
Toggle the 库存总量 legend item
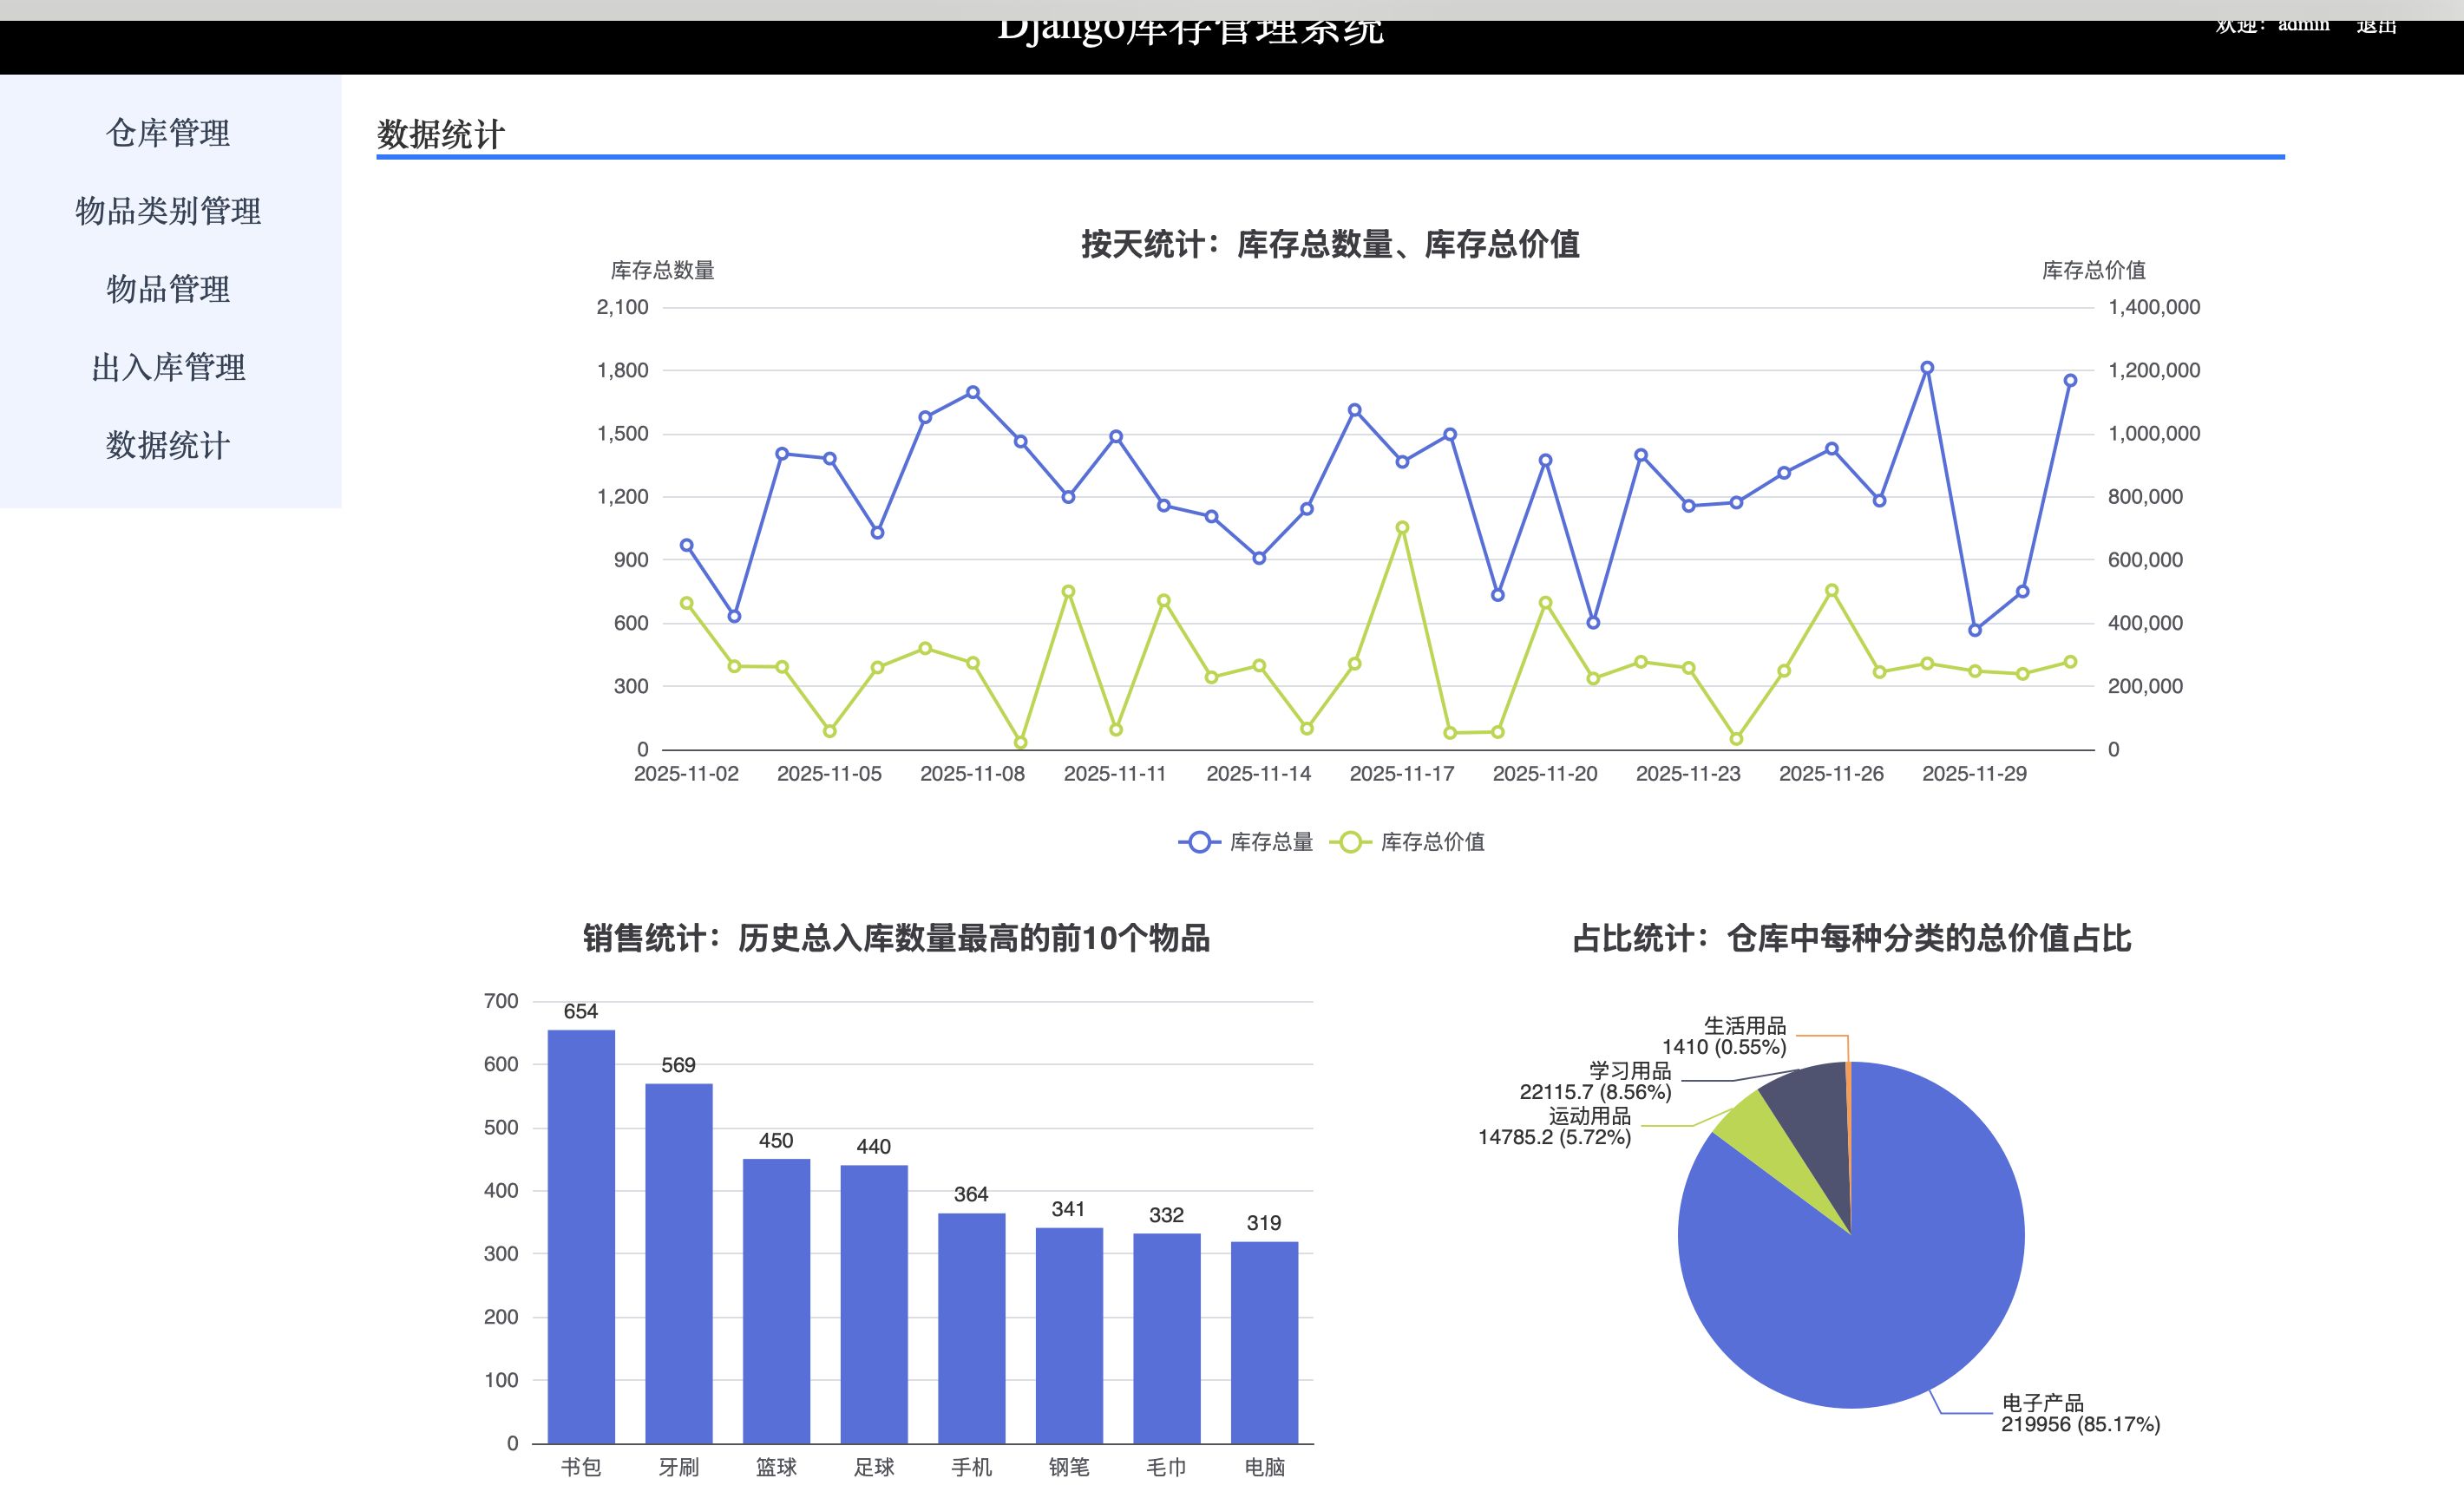(x=1270, y=842)
